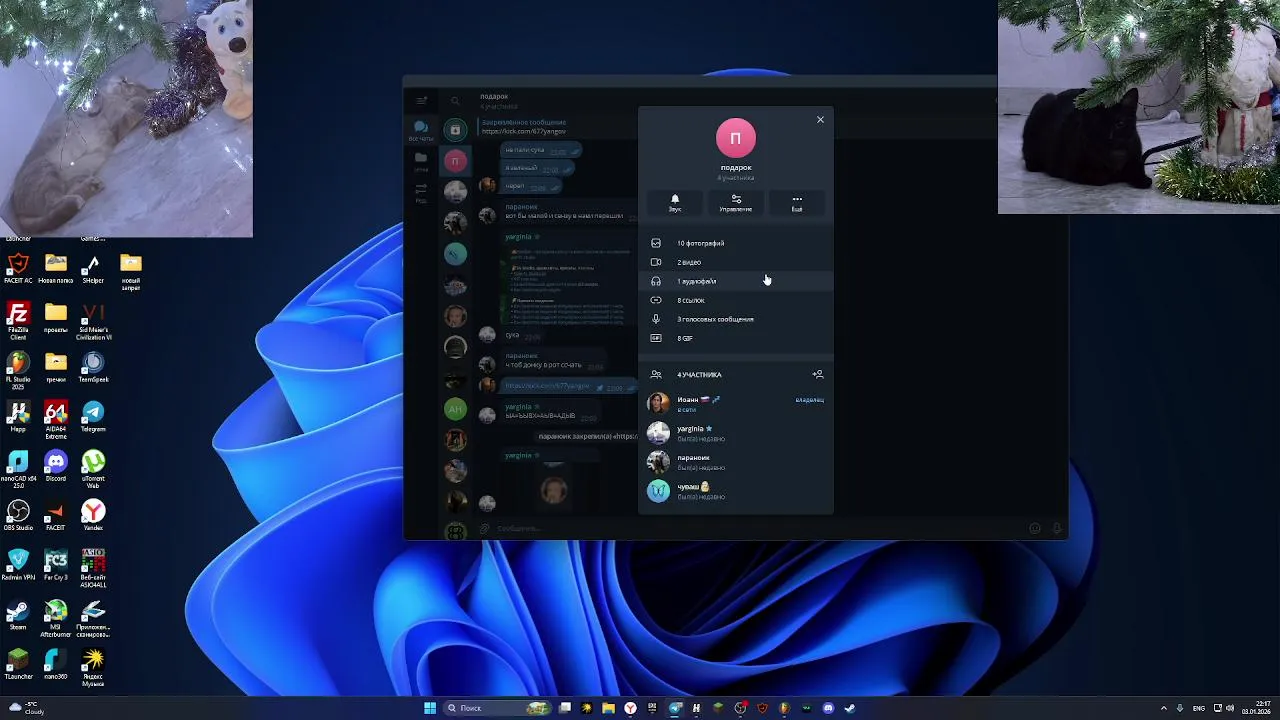The width and height of the screenshot is (1280, 720).
Task: Open AIDA64 Extreme desktop icon
Action: 56,420
